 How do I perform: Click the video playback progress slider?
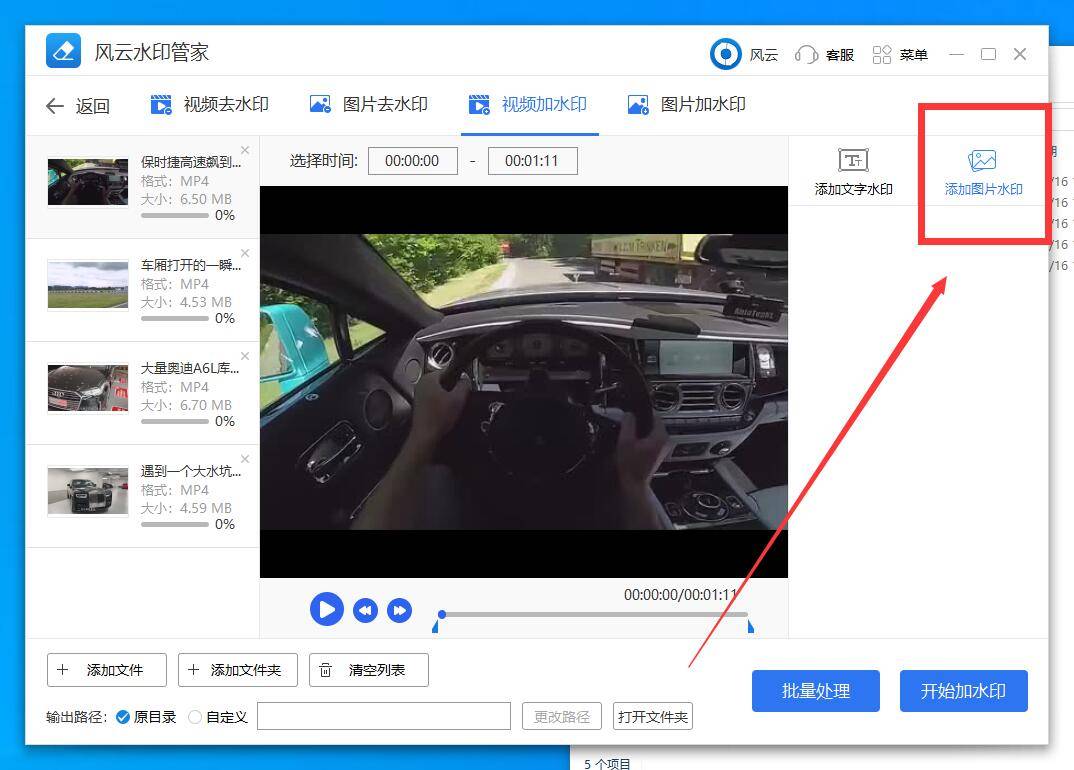pos(595,615)
